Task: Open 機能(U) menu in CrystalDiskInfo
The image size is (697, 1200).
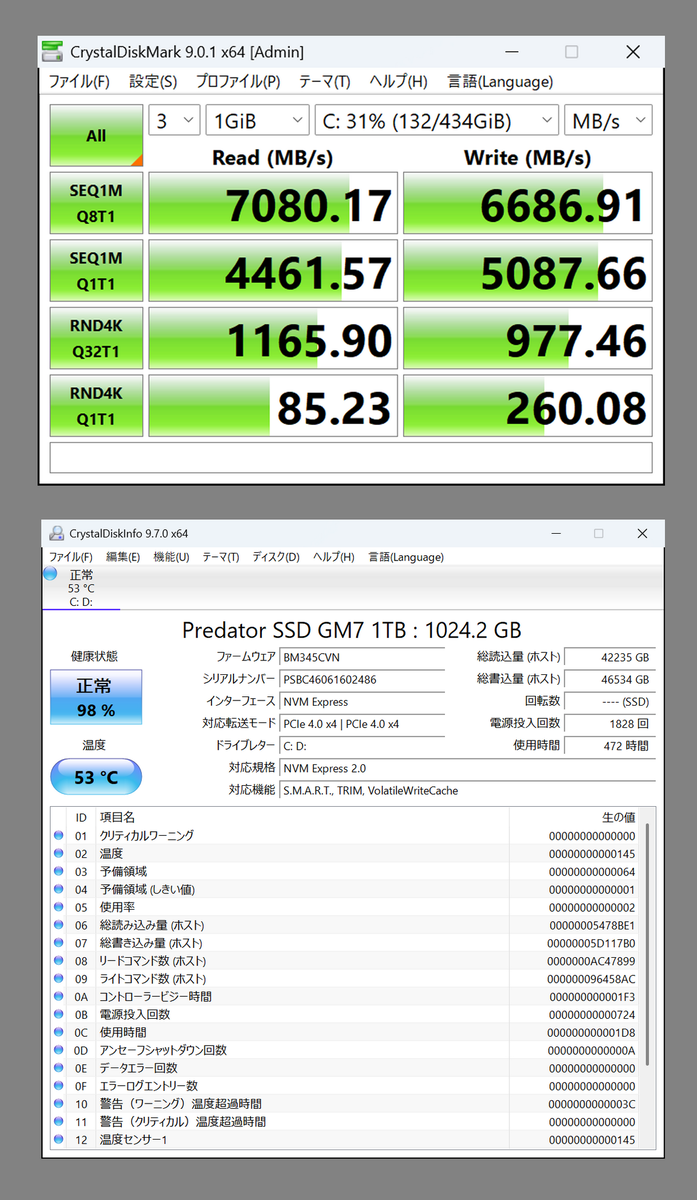Action: [171, 557]
